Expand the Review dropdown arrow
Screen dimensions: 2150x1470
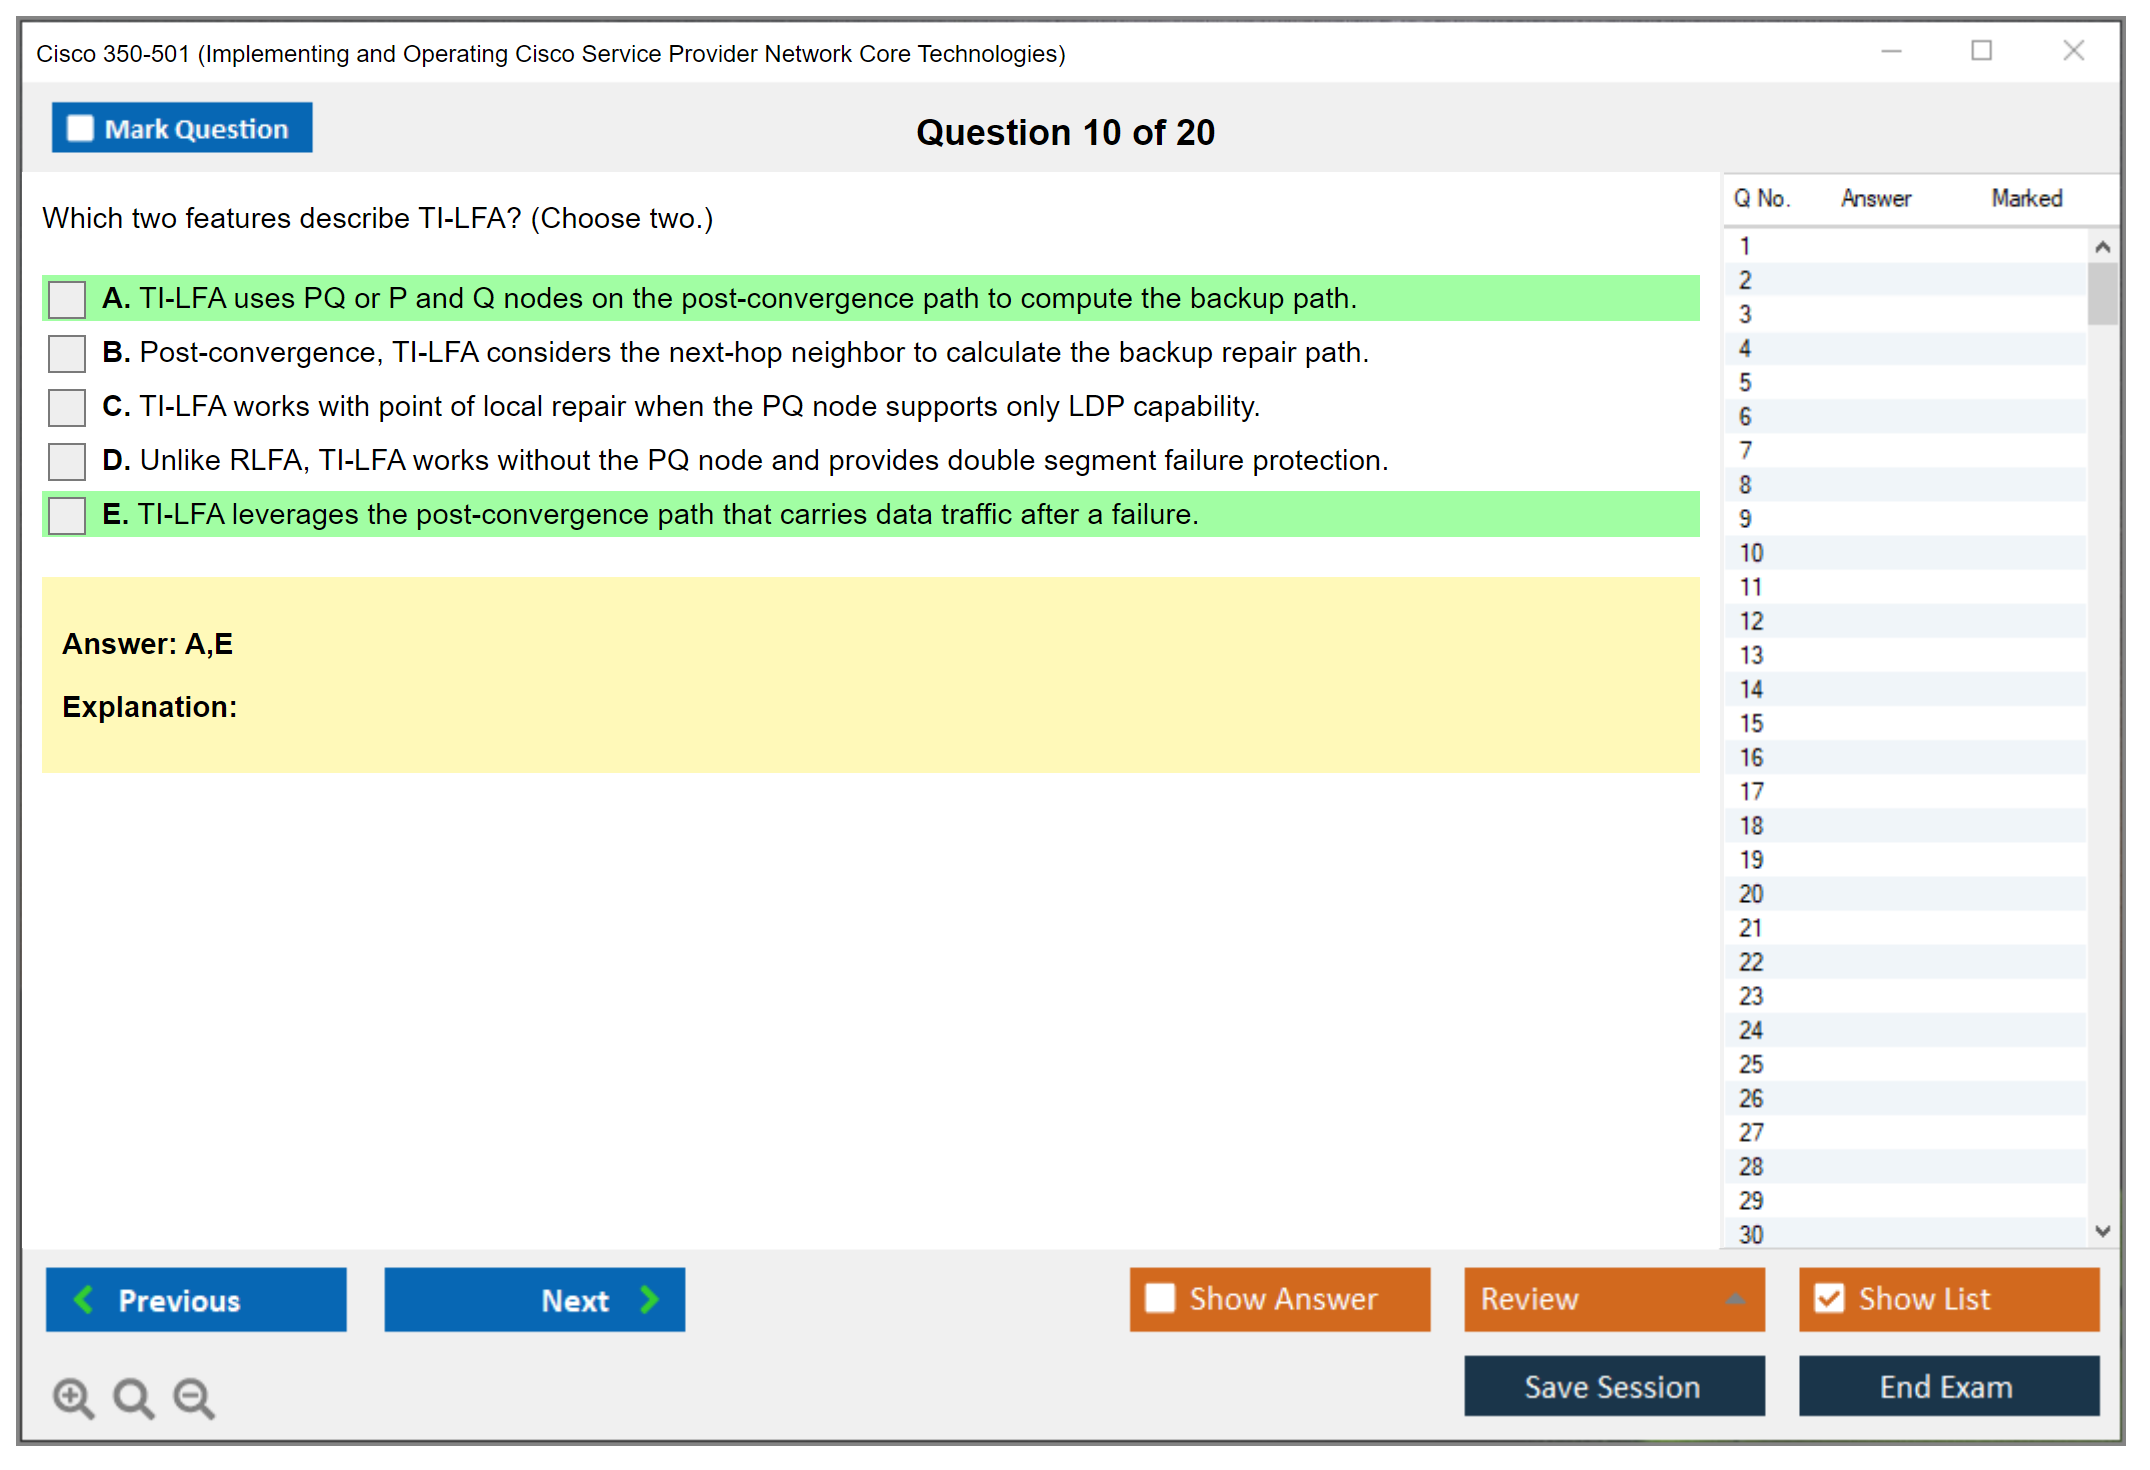pos(1735,1299)
